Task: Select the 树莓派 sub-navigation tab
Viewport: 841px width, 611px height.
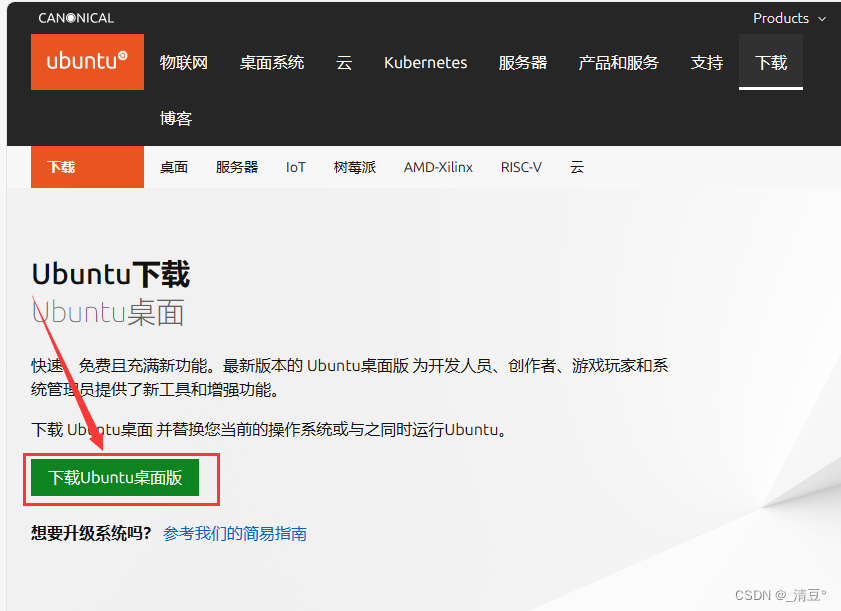Action: (355, 167)
